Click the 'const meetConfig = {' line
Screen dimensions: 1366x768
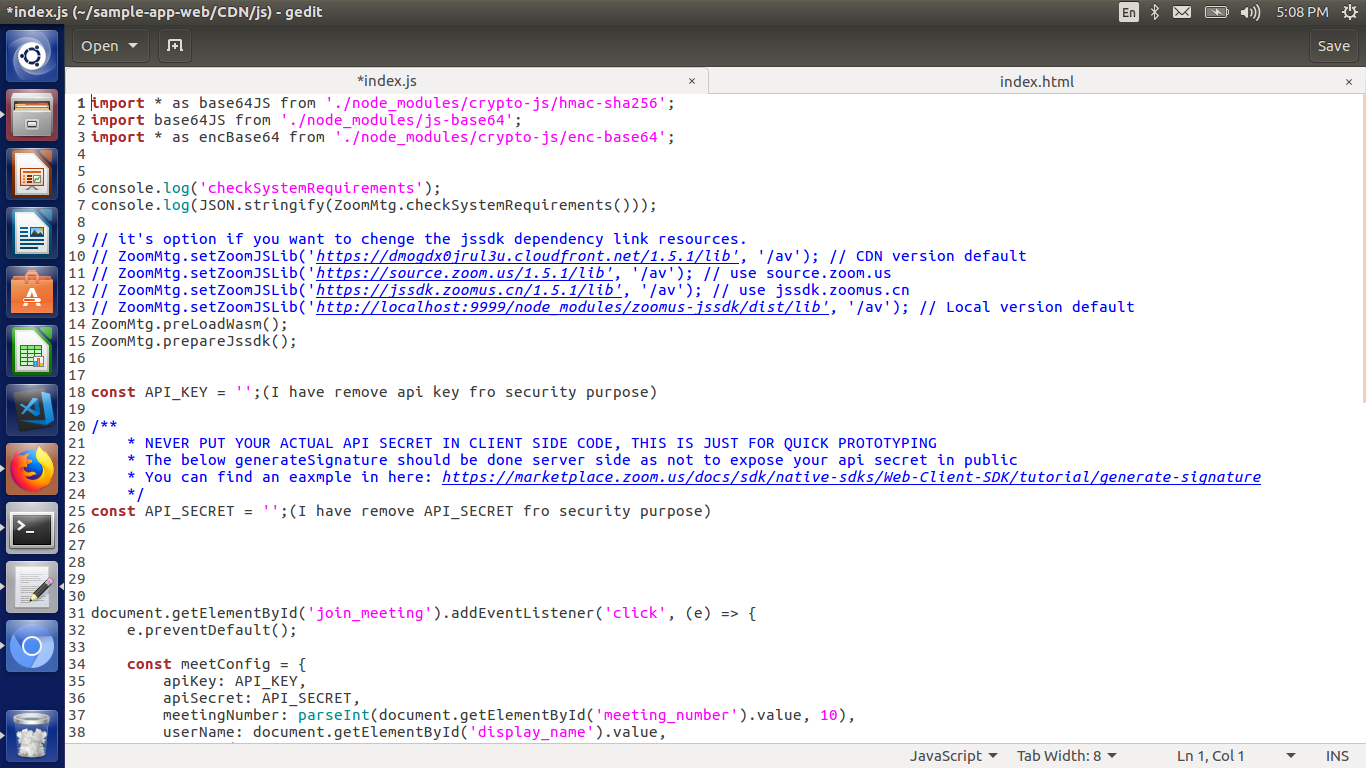pyautogui.click(x=216, y=664)
